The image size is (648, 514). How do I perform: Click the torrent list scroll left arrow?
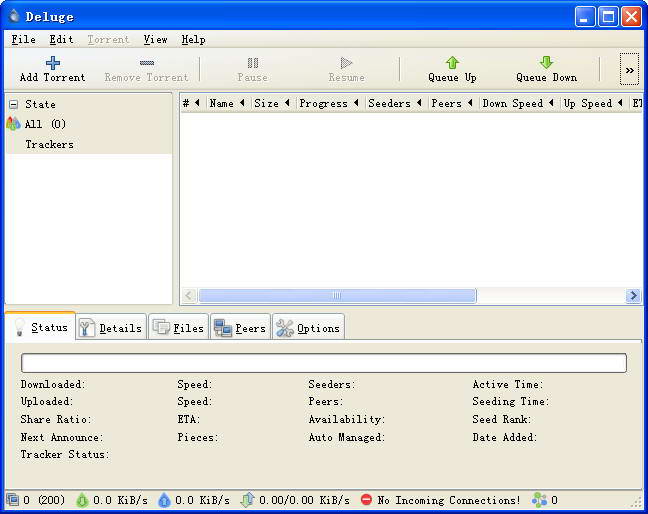coord(189,295)
